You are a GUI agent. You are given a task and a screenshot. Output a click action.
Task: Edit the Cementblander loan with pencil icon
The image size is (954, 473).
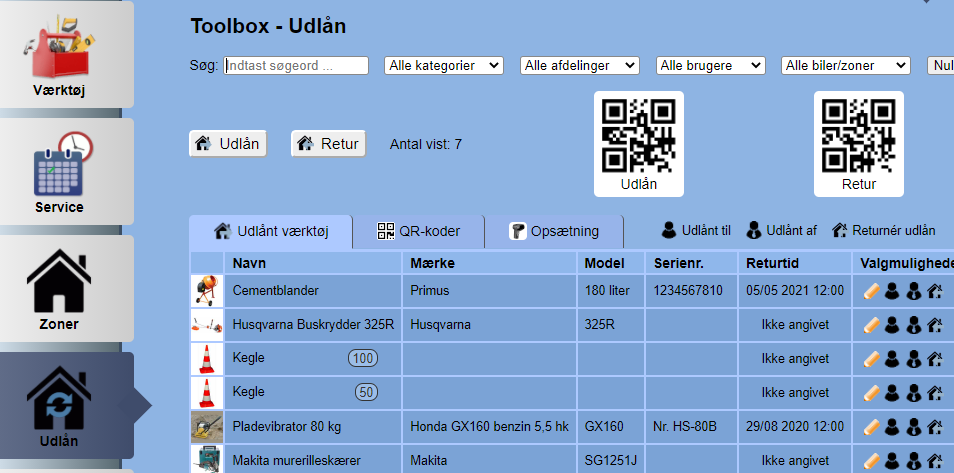click(x=871, y=291)
